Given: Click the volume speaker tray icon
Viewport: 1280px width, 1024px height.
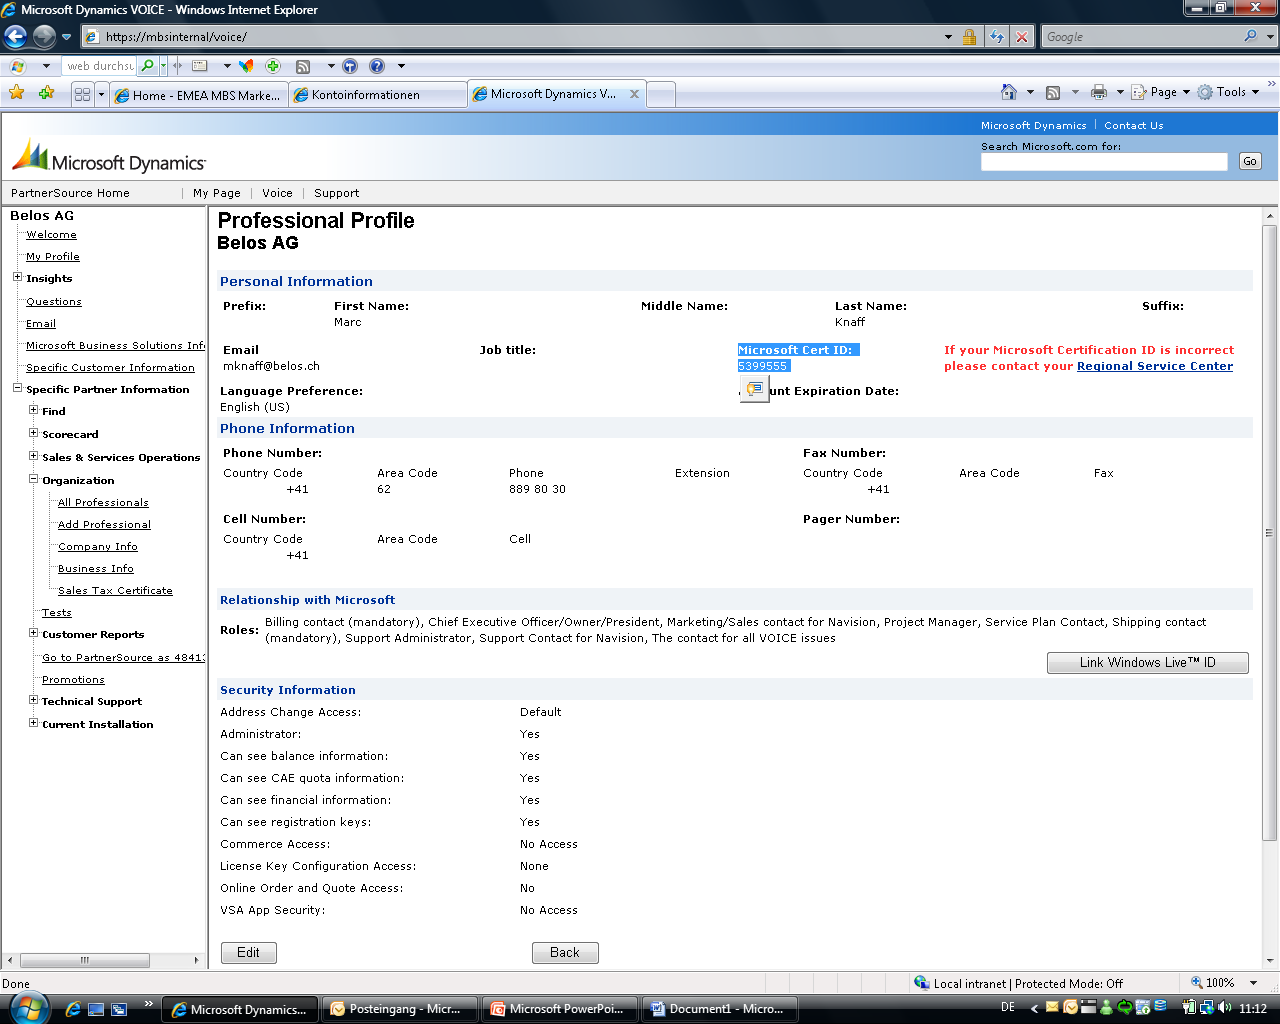Looking at the screenshot, I should [1225, 1008].
